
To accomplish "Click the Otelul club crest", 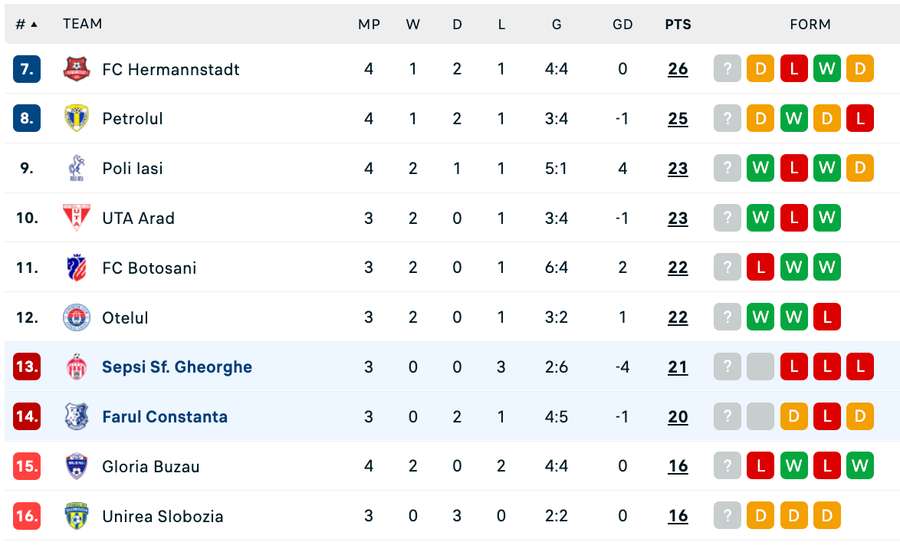I will [x=76, y=317].
